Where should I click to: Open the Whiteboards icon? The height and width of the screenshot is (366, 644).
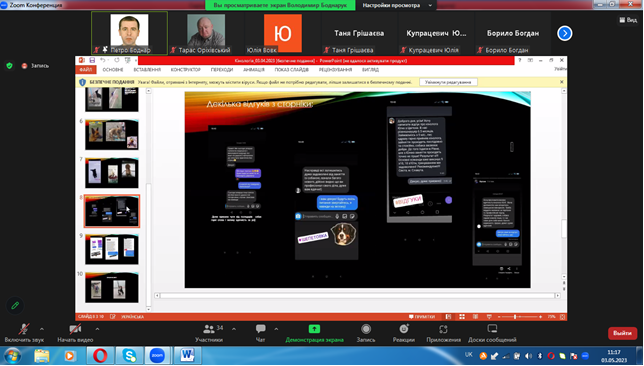[492, 329]
